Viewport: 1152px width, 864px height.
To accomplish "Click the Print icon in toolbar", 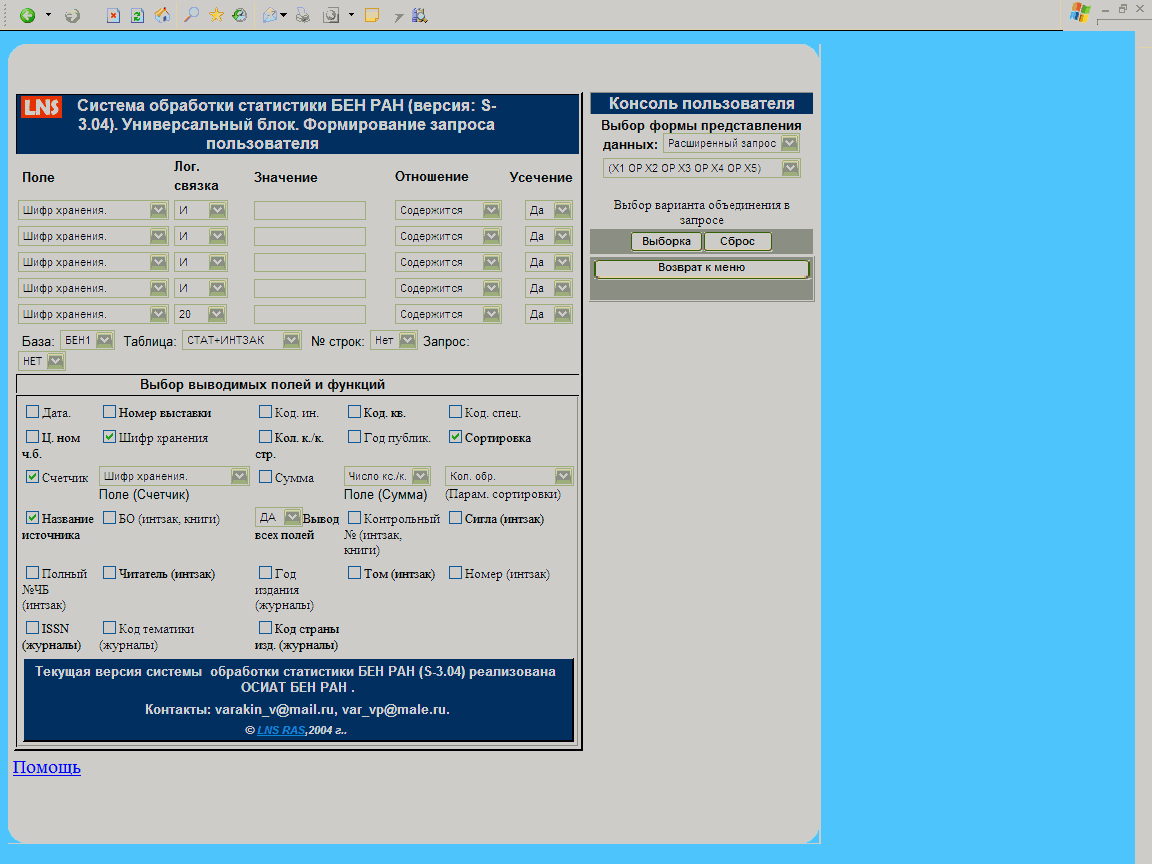I will click(x=302, y=15).
